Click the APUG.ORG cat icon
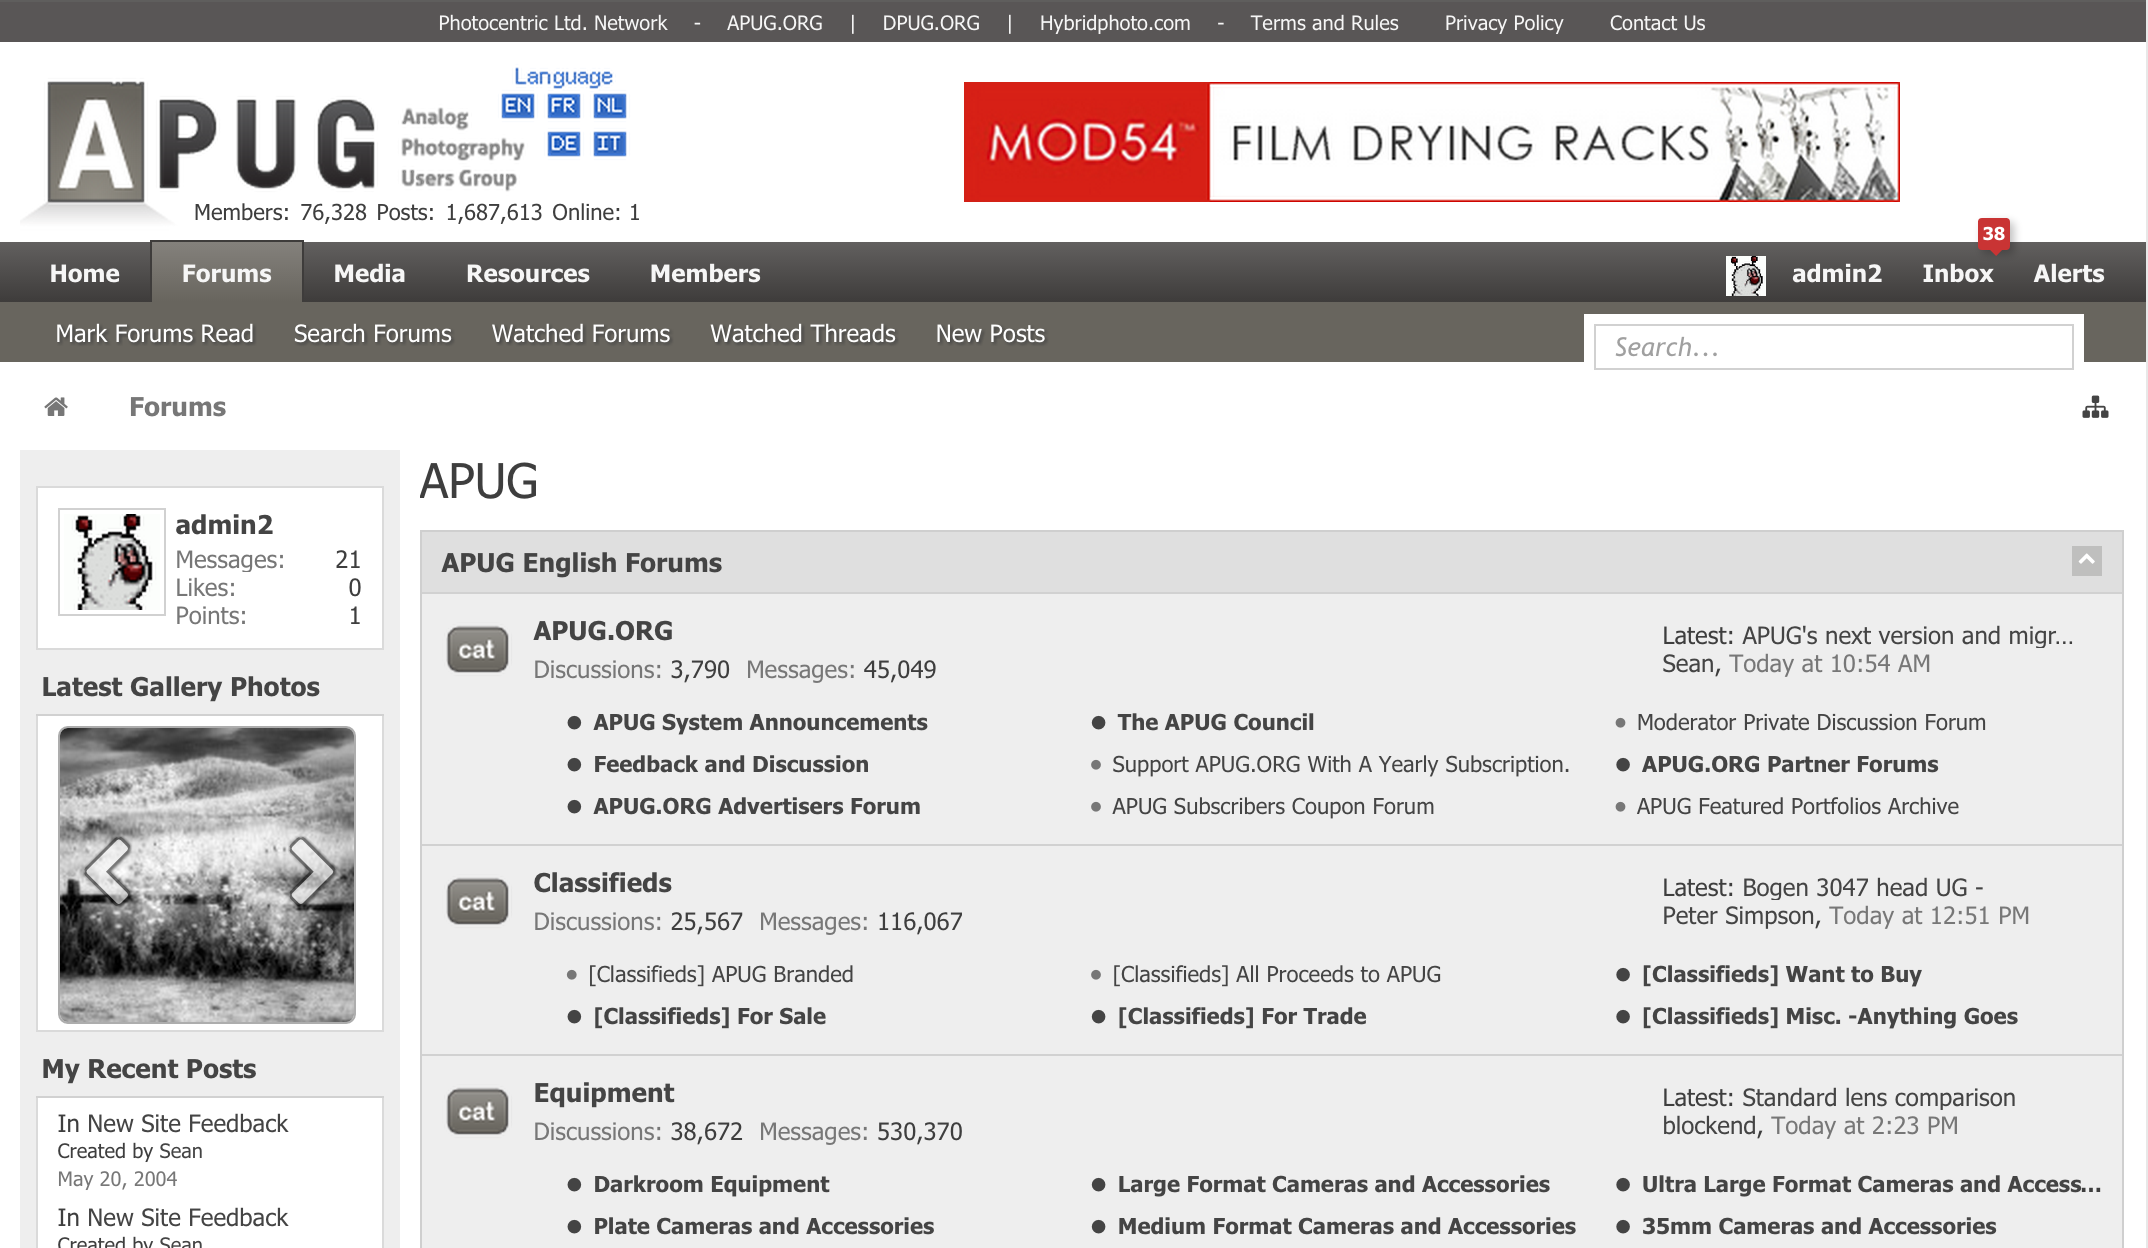Image resolution: width=2148 pixels, height=1248 pixels. pos(477,650)
